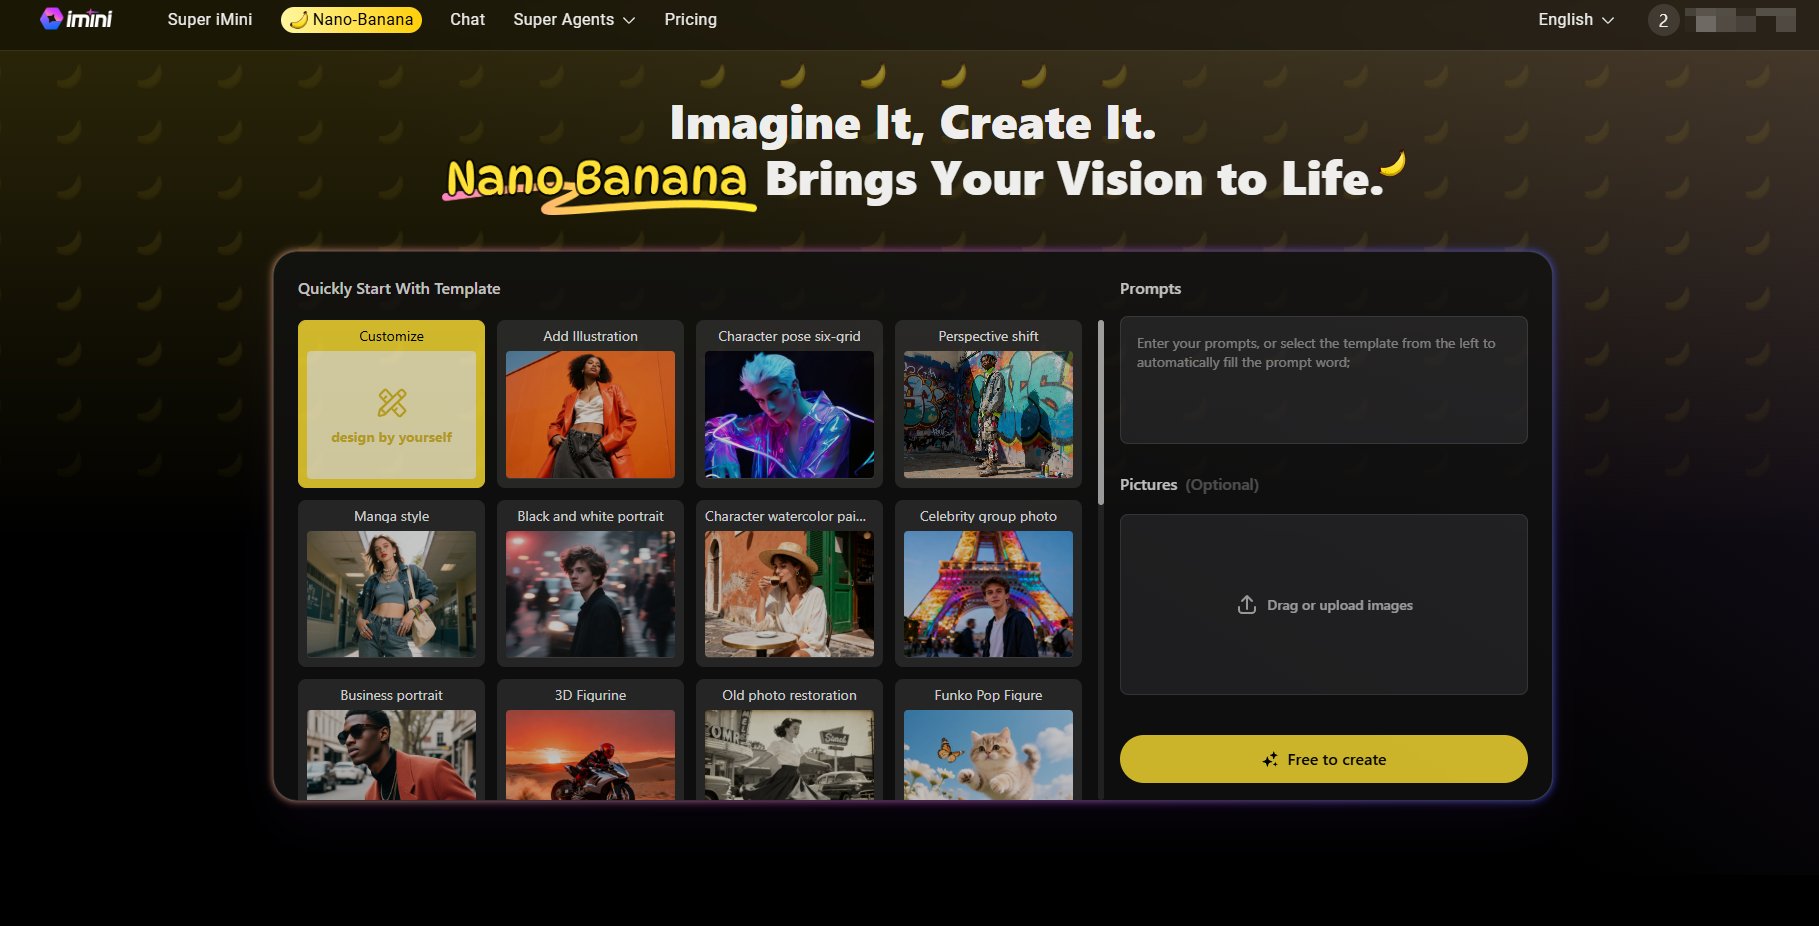
Task: Select the Customize design by yourself template
Action: (x=391, y=404)
